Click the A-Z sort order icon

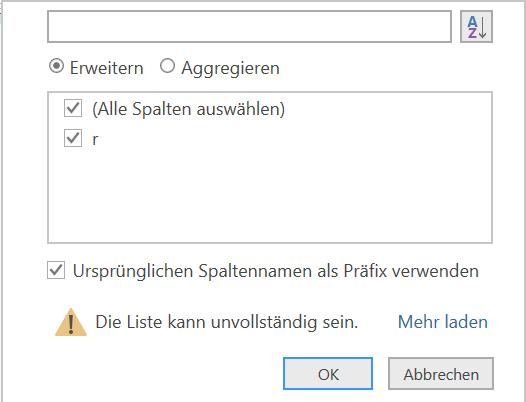(x=476, y=27)
